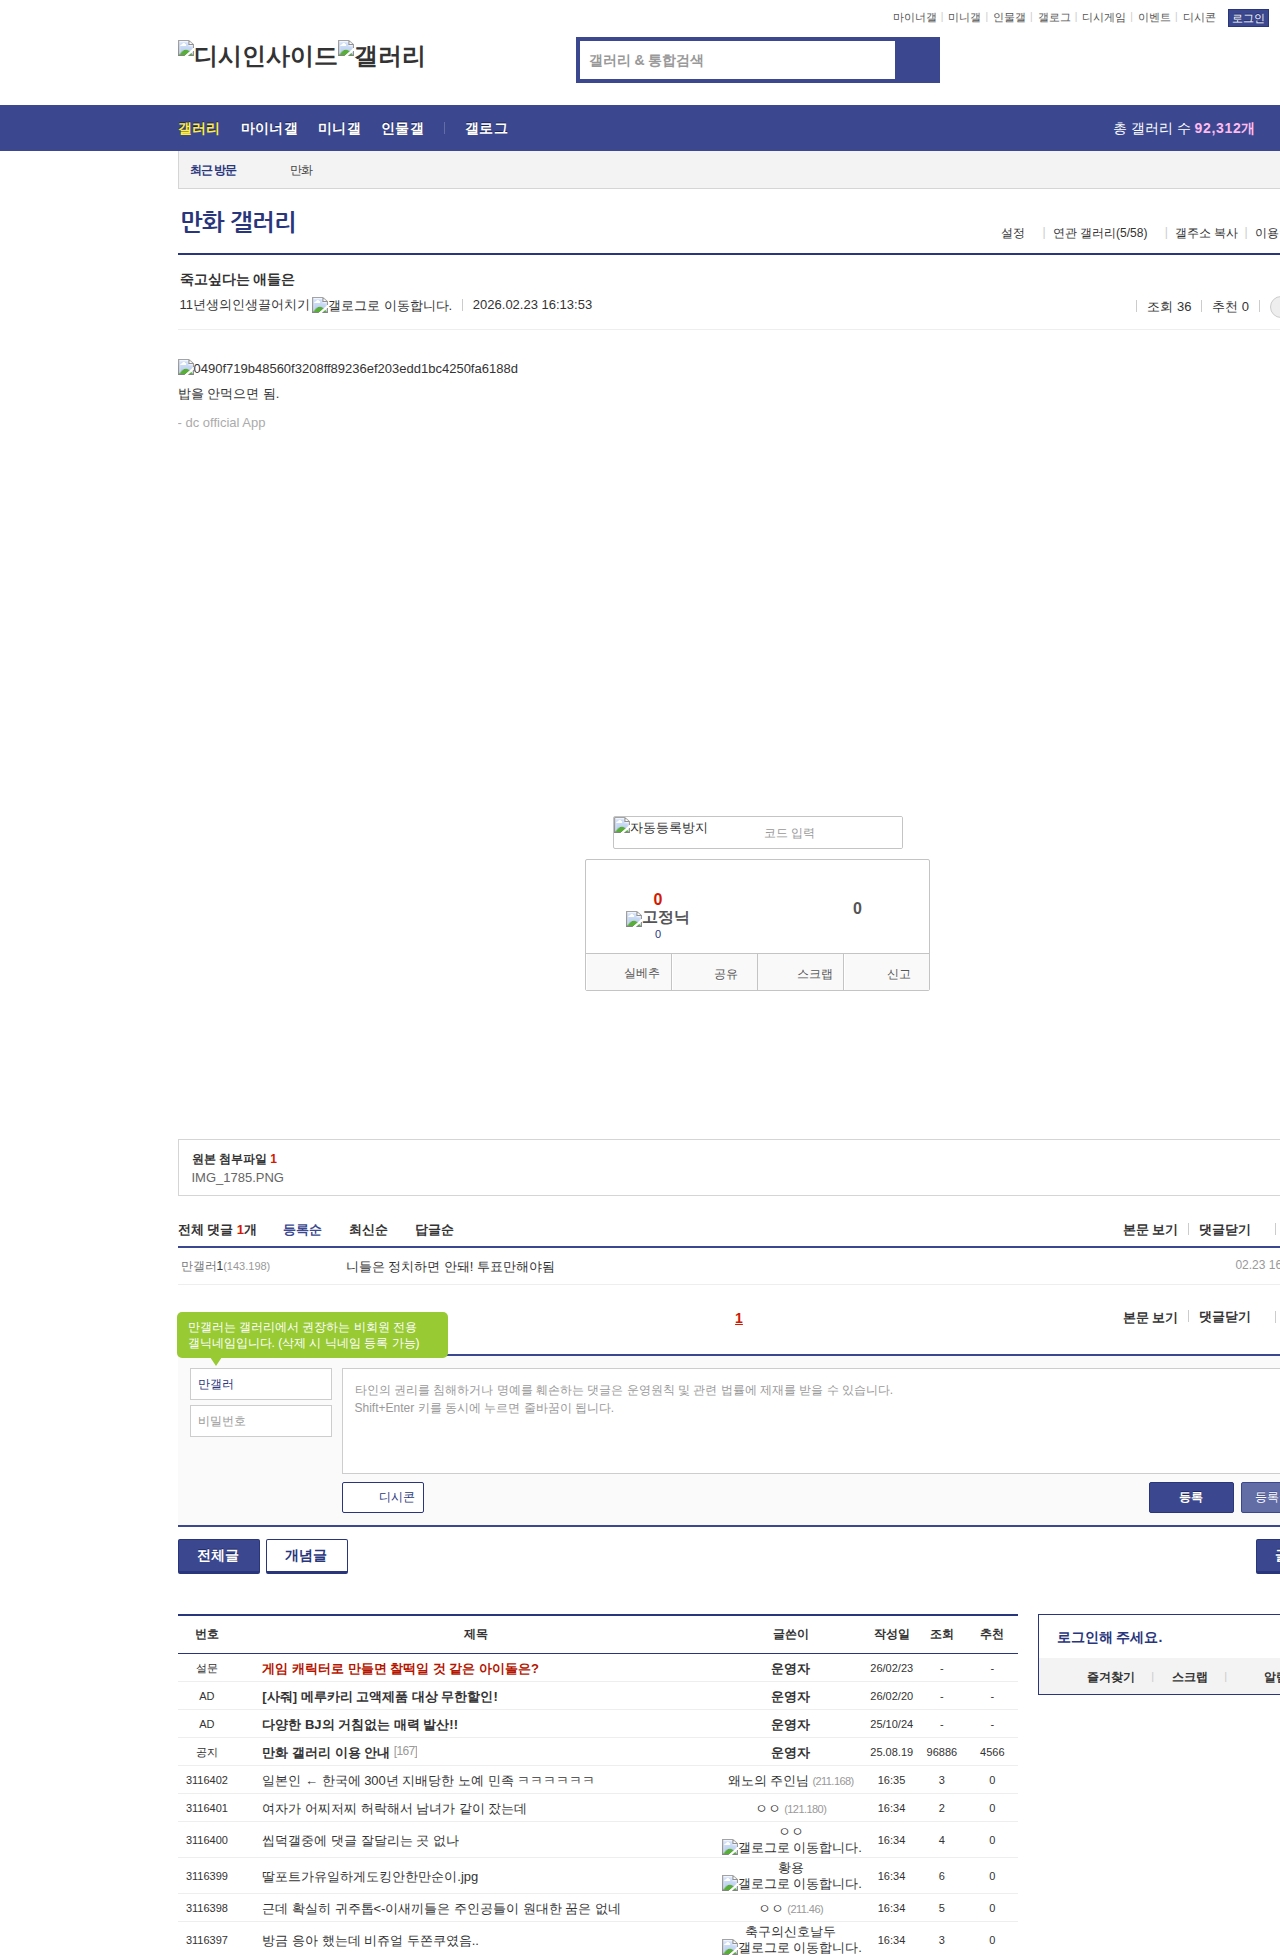
Task: Click commenter 만갤러1(143.198)
Action: click(x=225, y=1266)
